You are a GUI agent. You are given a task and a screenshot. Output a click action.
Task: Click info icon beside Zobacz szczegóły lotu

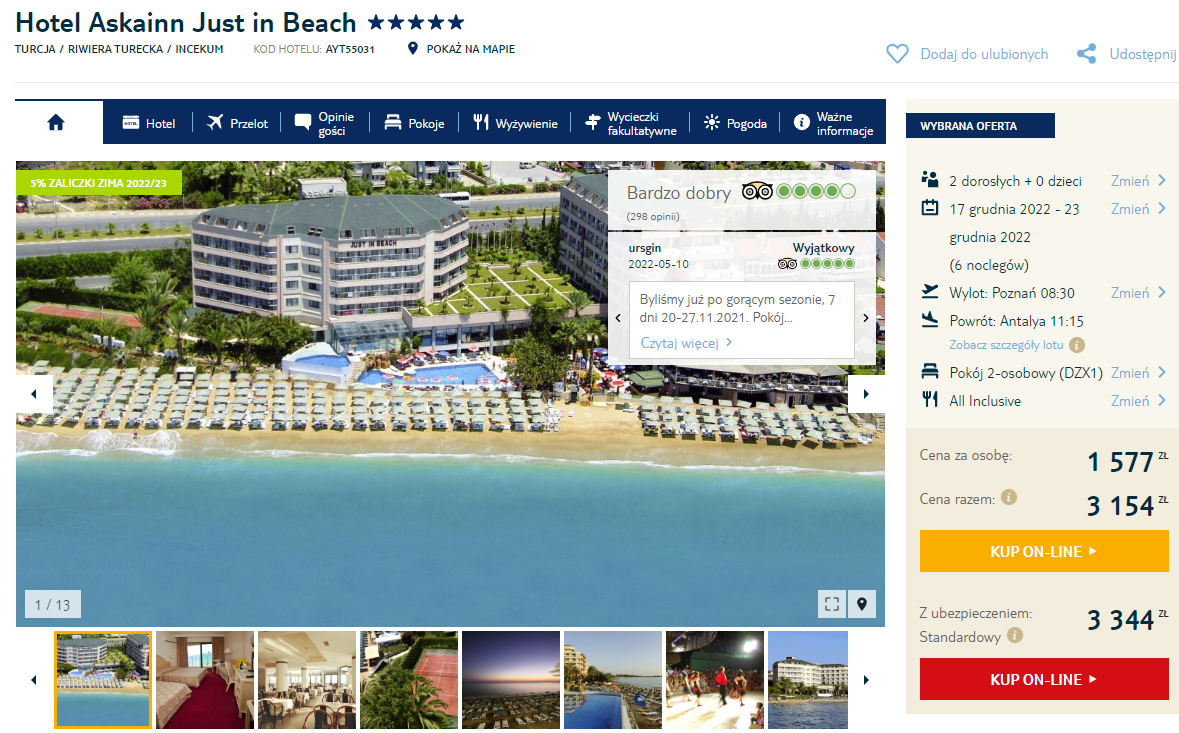point(1077,345)
